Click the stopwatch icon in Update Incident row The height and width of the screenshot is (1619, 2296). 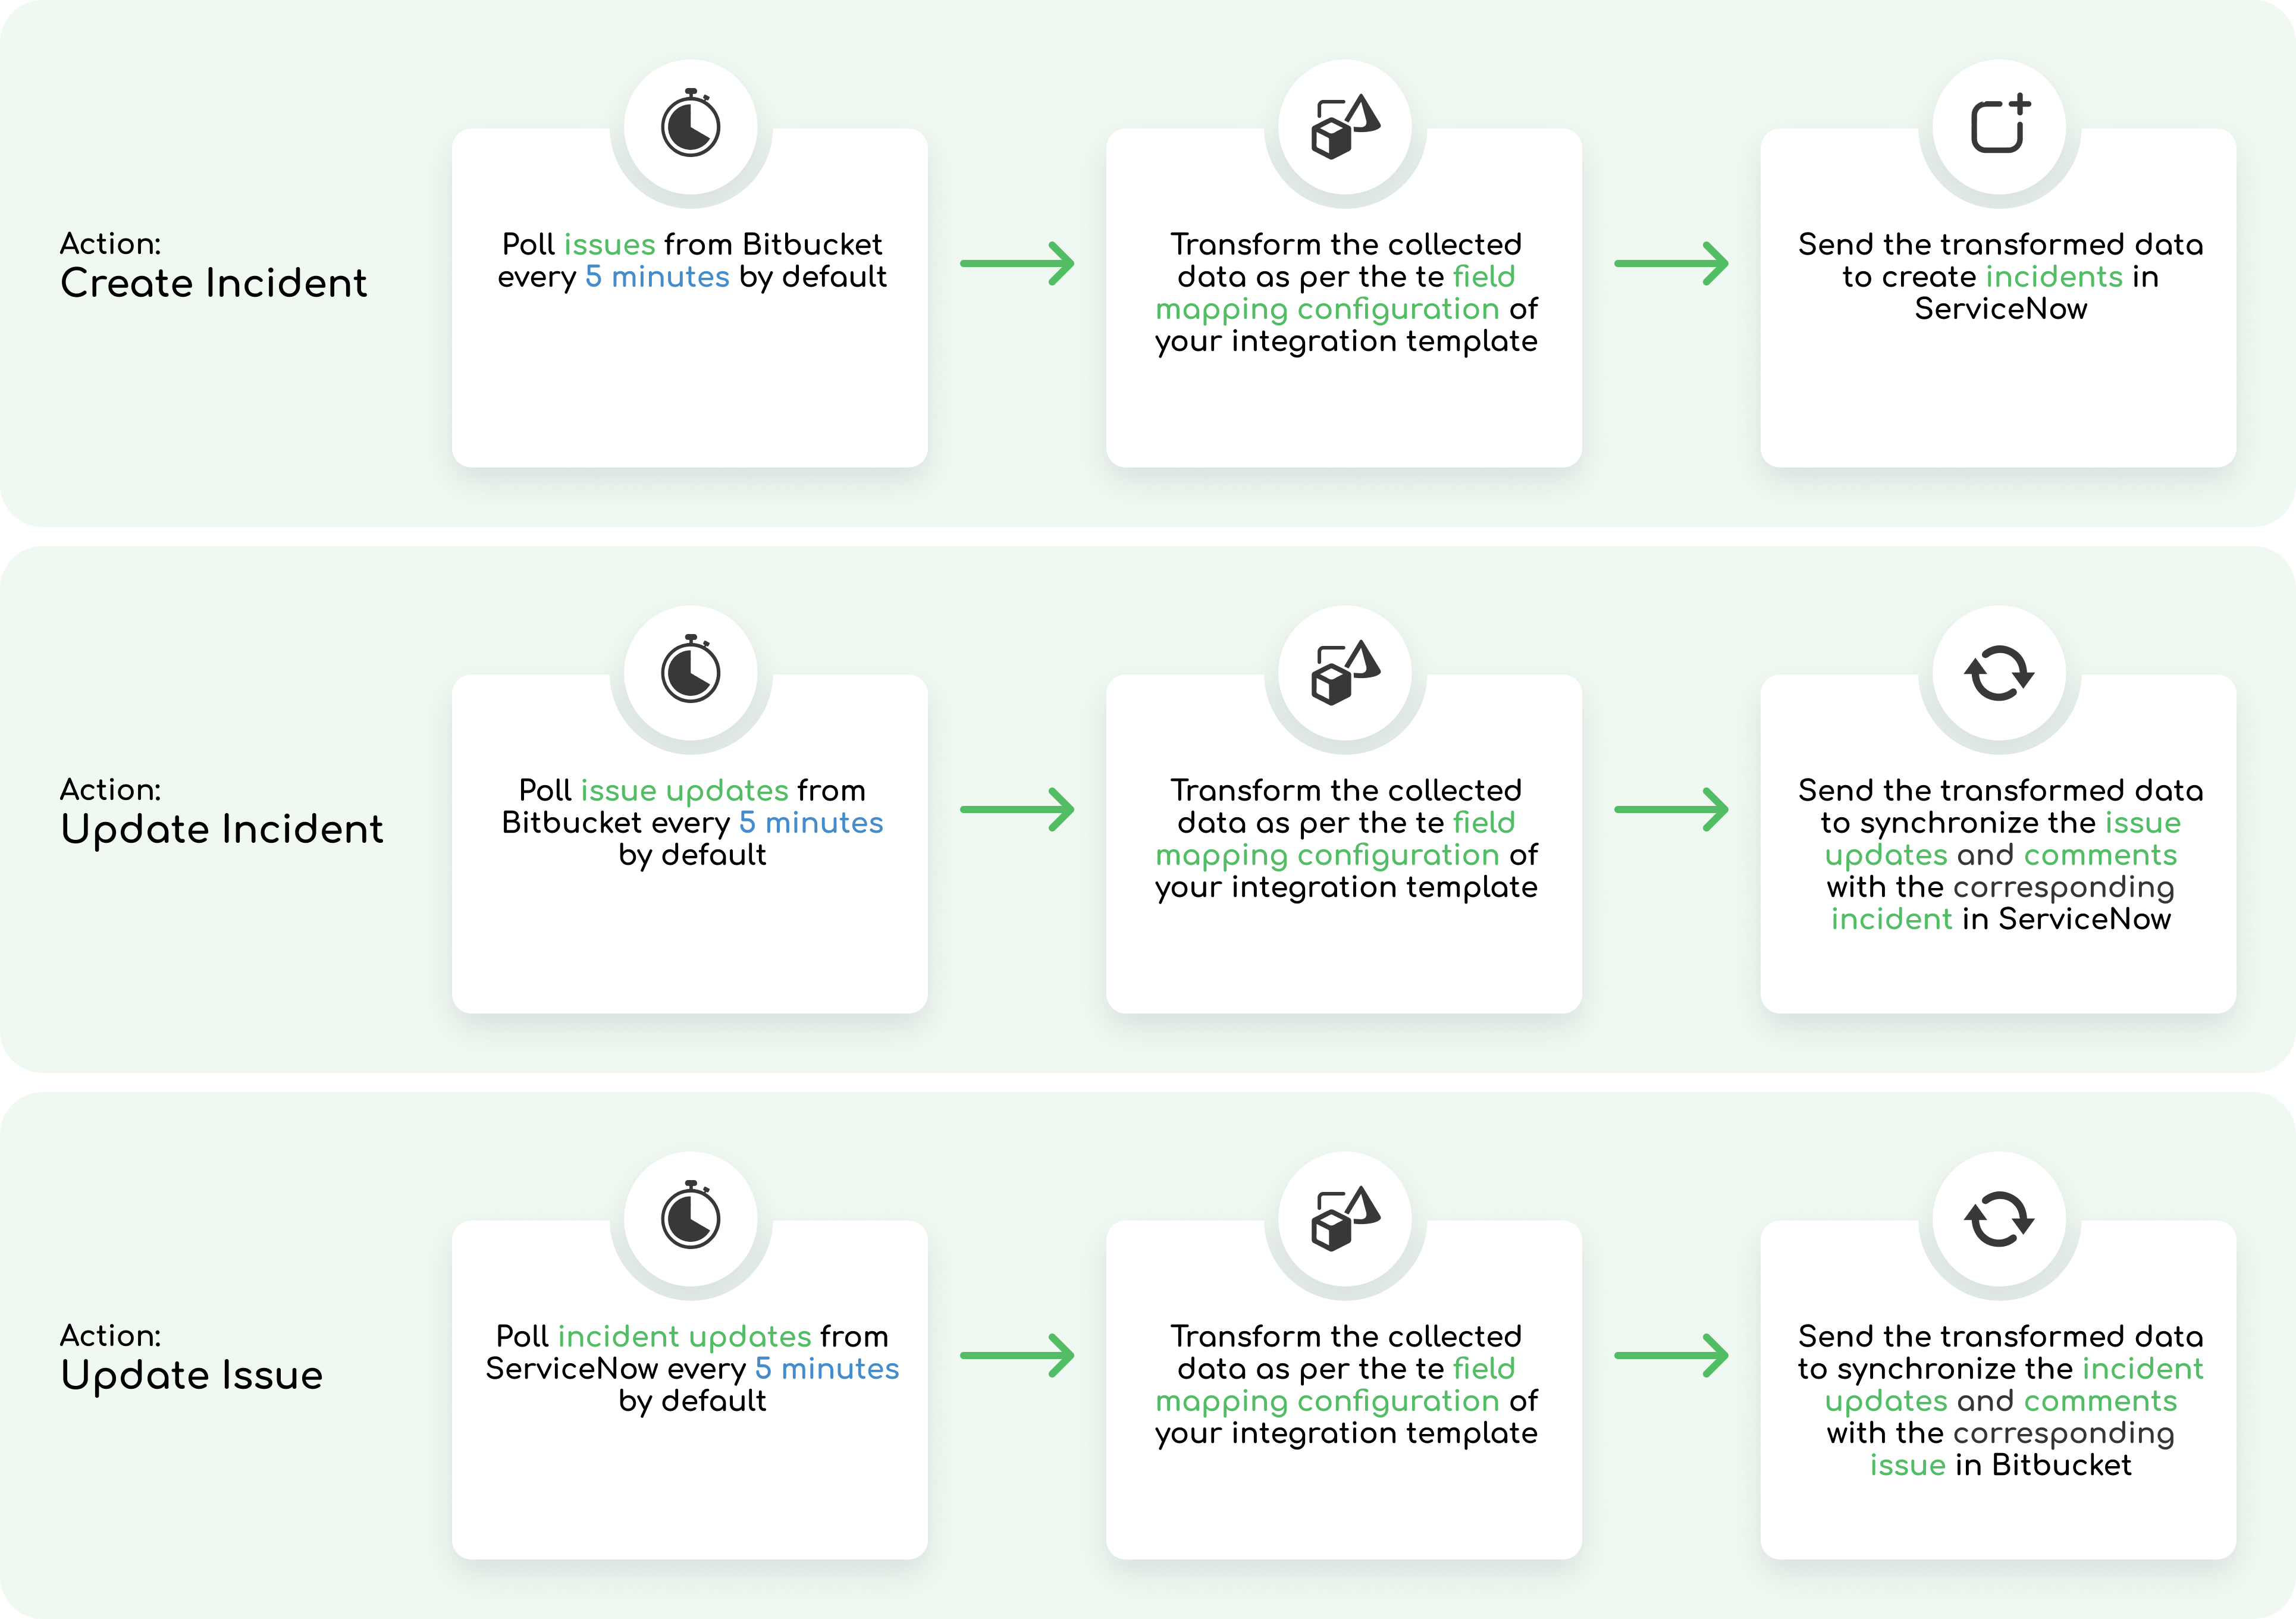690,671
